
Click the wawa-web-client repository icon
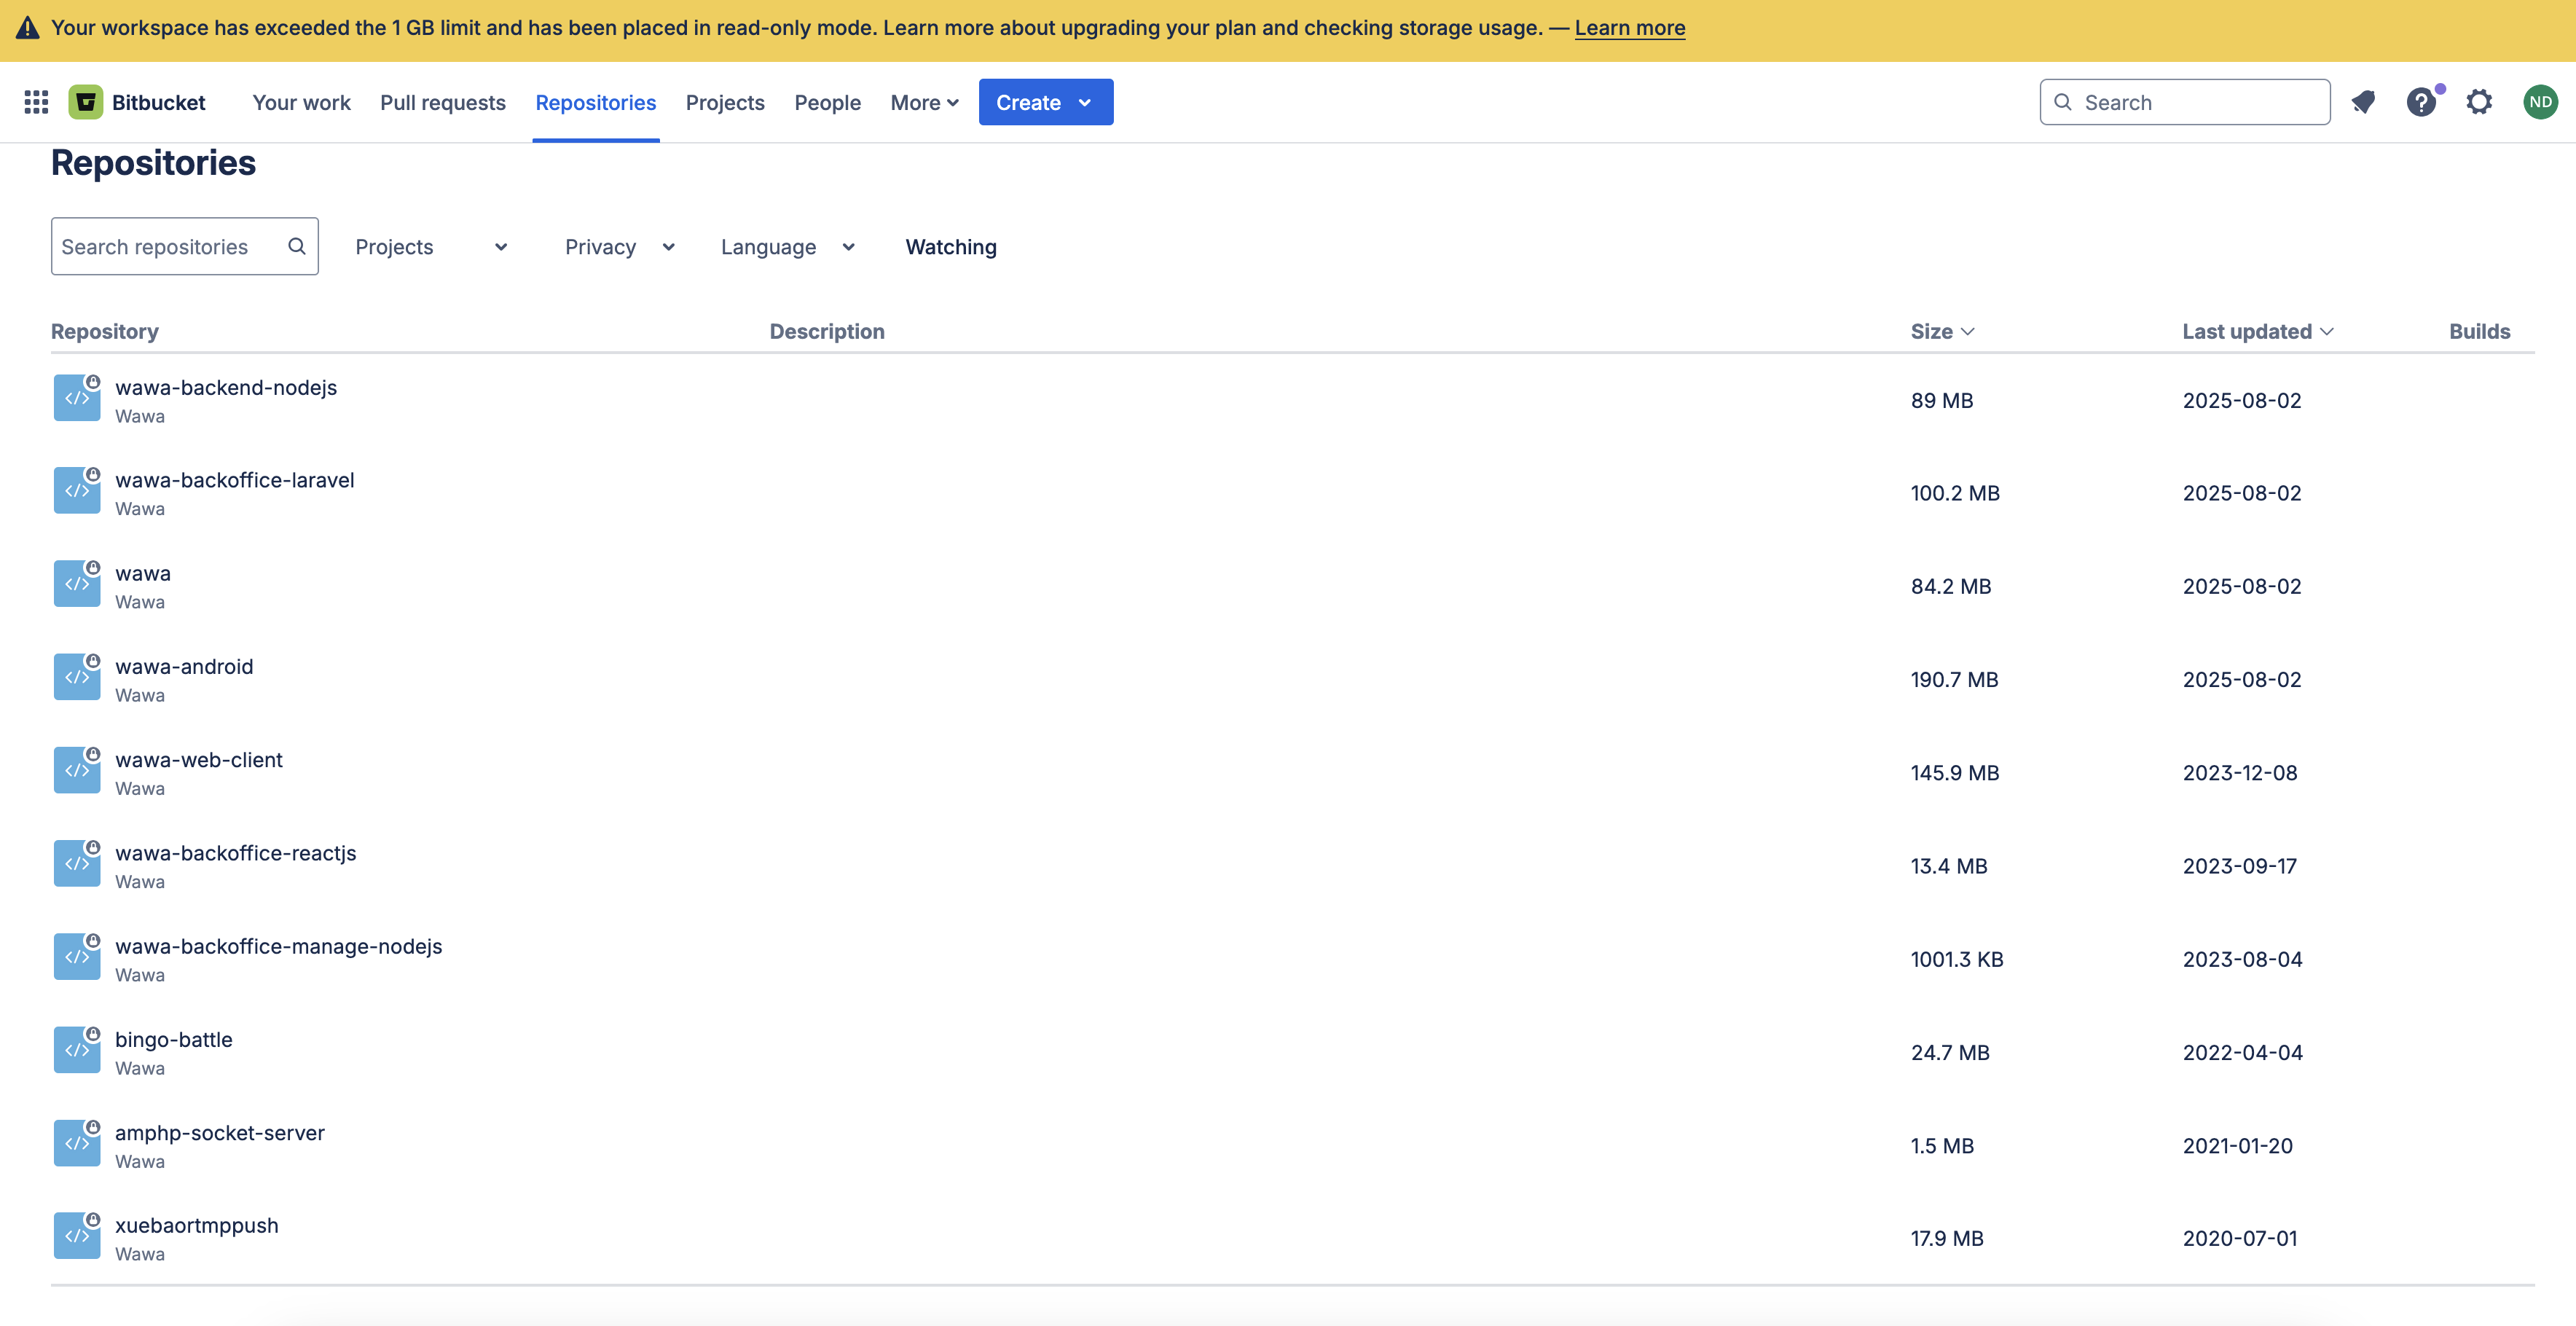[77, 770]
